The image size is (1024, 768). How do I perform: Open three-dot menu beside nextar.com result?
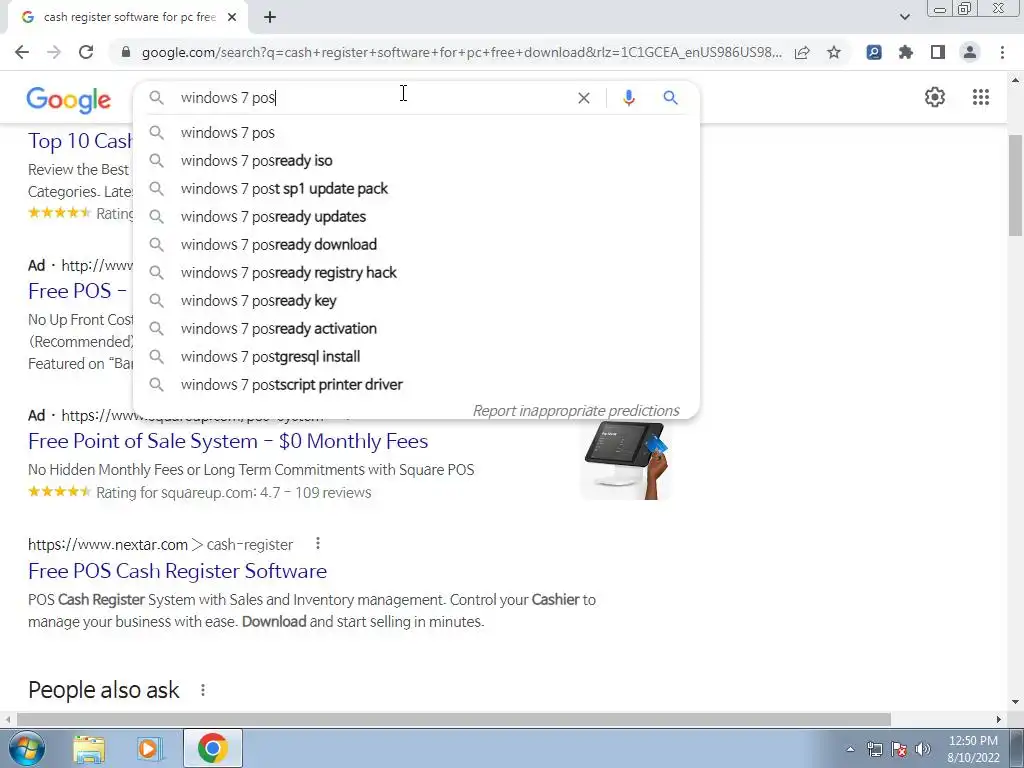[317, 543]
